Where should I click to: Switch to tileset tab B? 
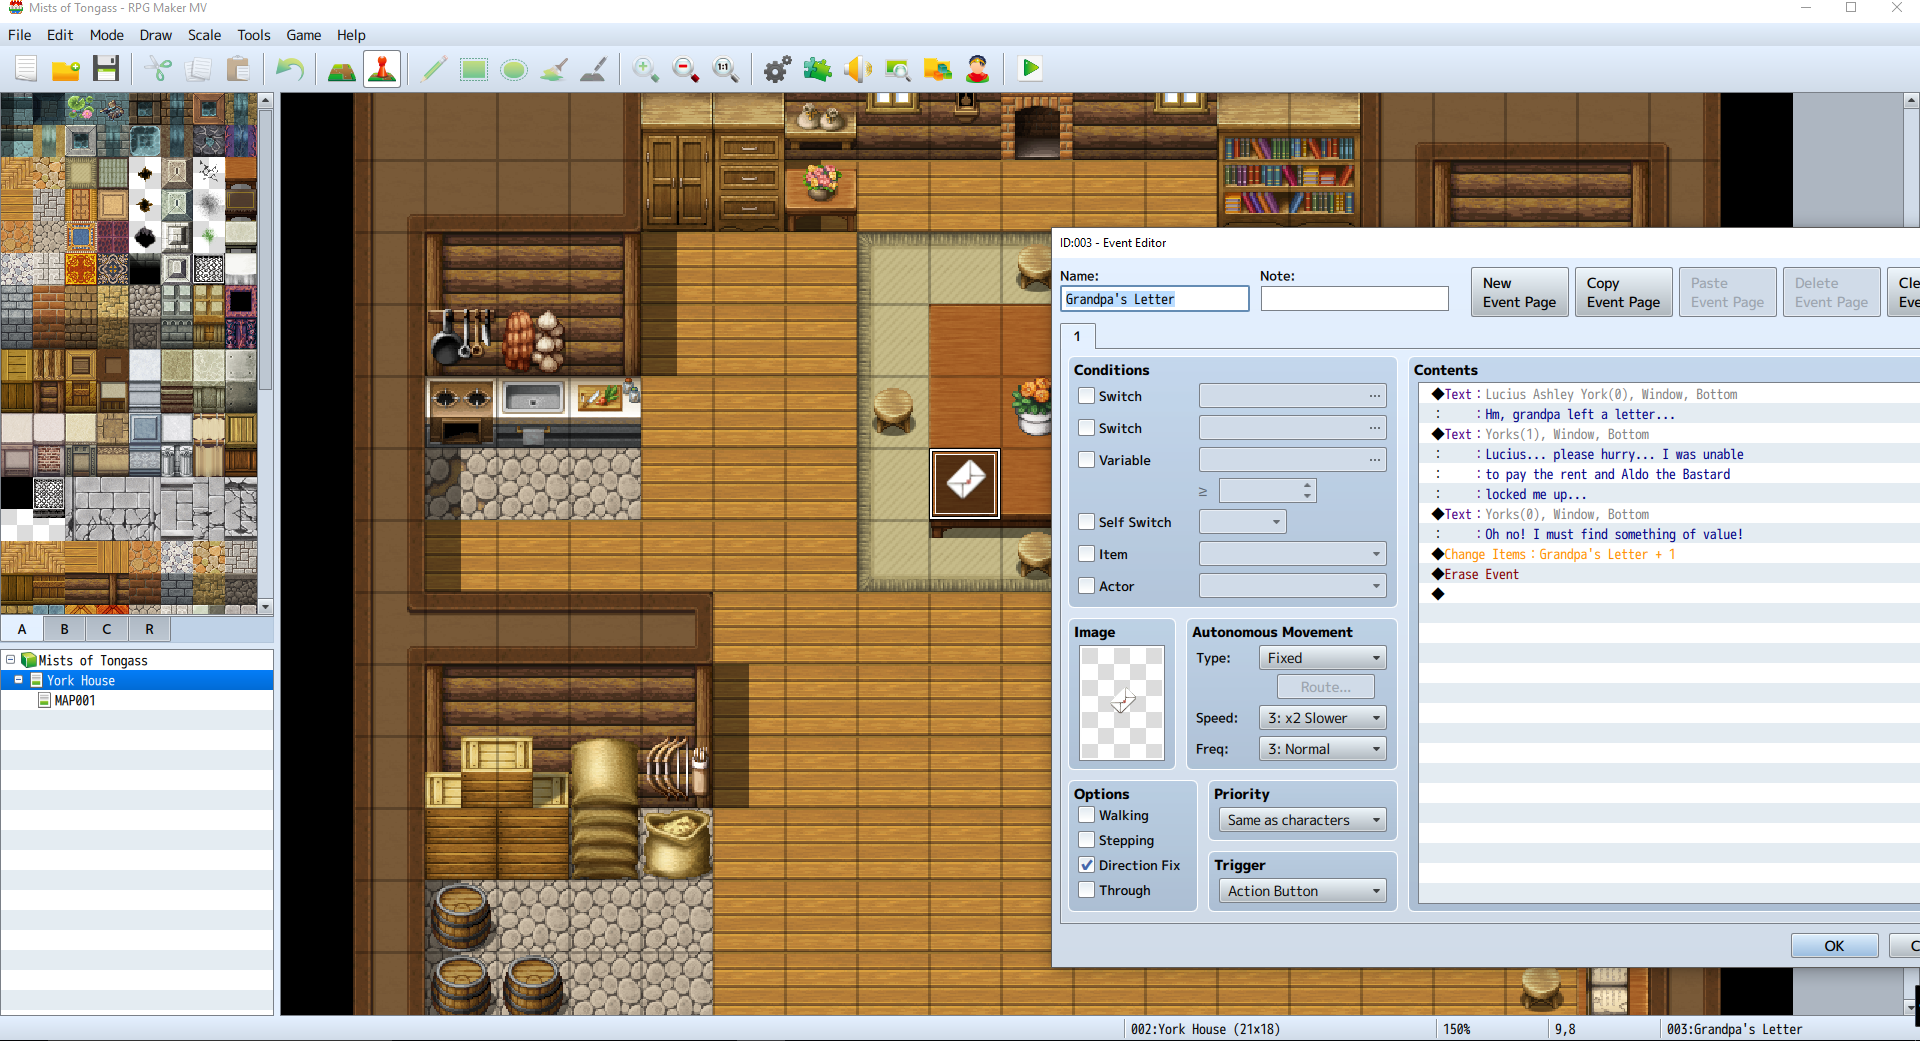point(65,629)
